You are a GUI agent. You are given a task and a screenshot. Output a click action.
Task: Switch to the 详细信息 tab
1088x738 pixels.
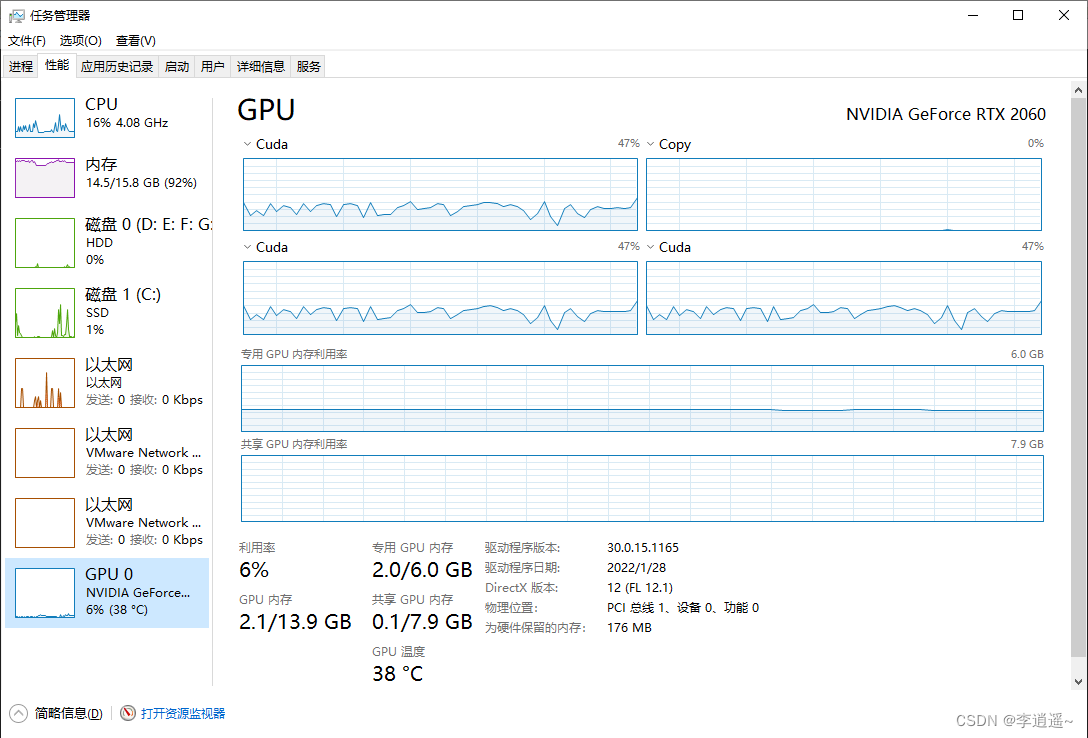click(x=260, y=67)
